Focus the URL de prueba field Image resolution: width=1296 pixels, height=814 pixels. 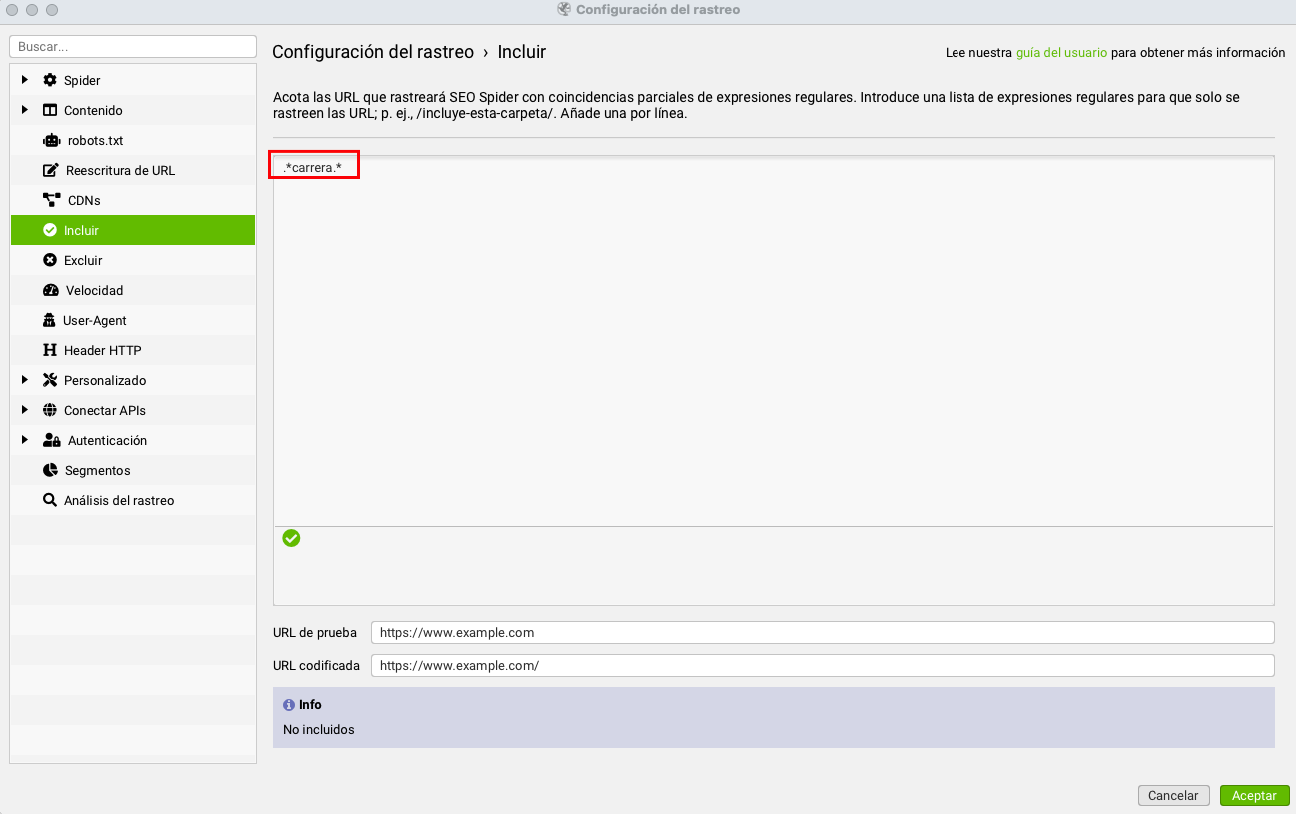coord(822,633)
